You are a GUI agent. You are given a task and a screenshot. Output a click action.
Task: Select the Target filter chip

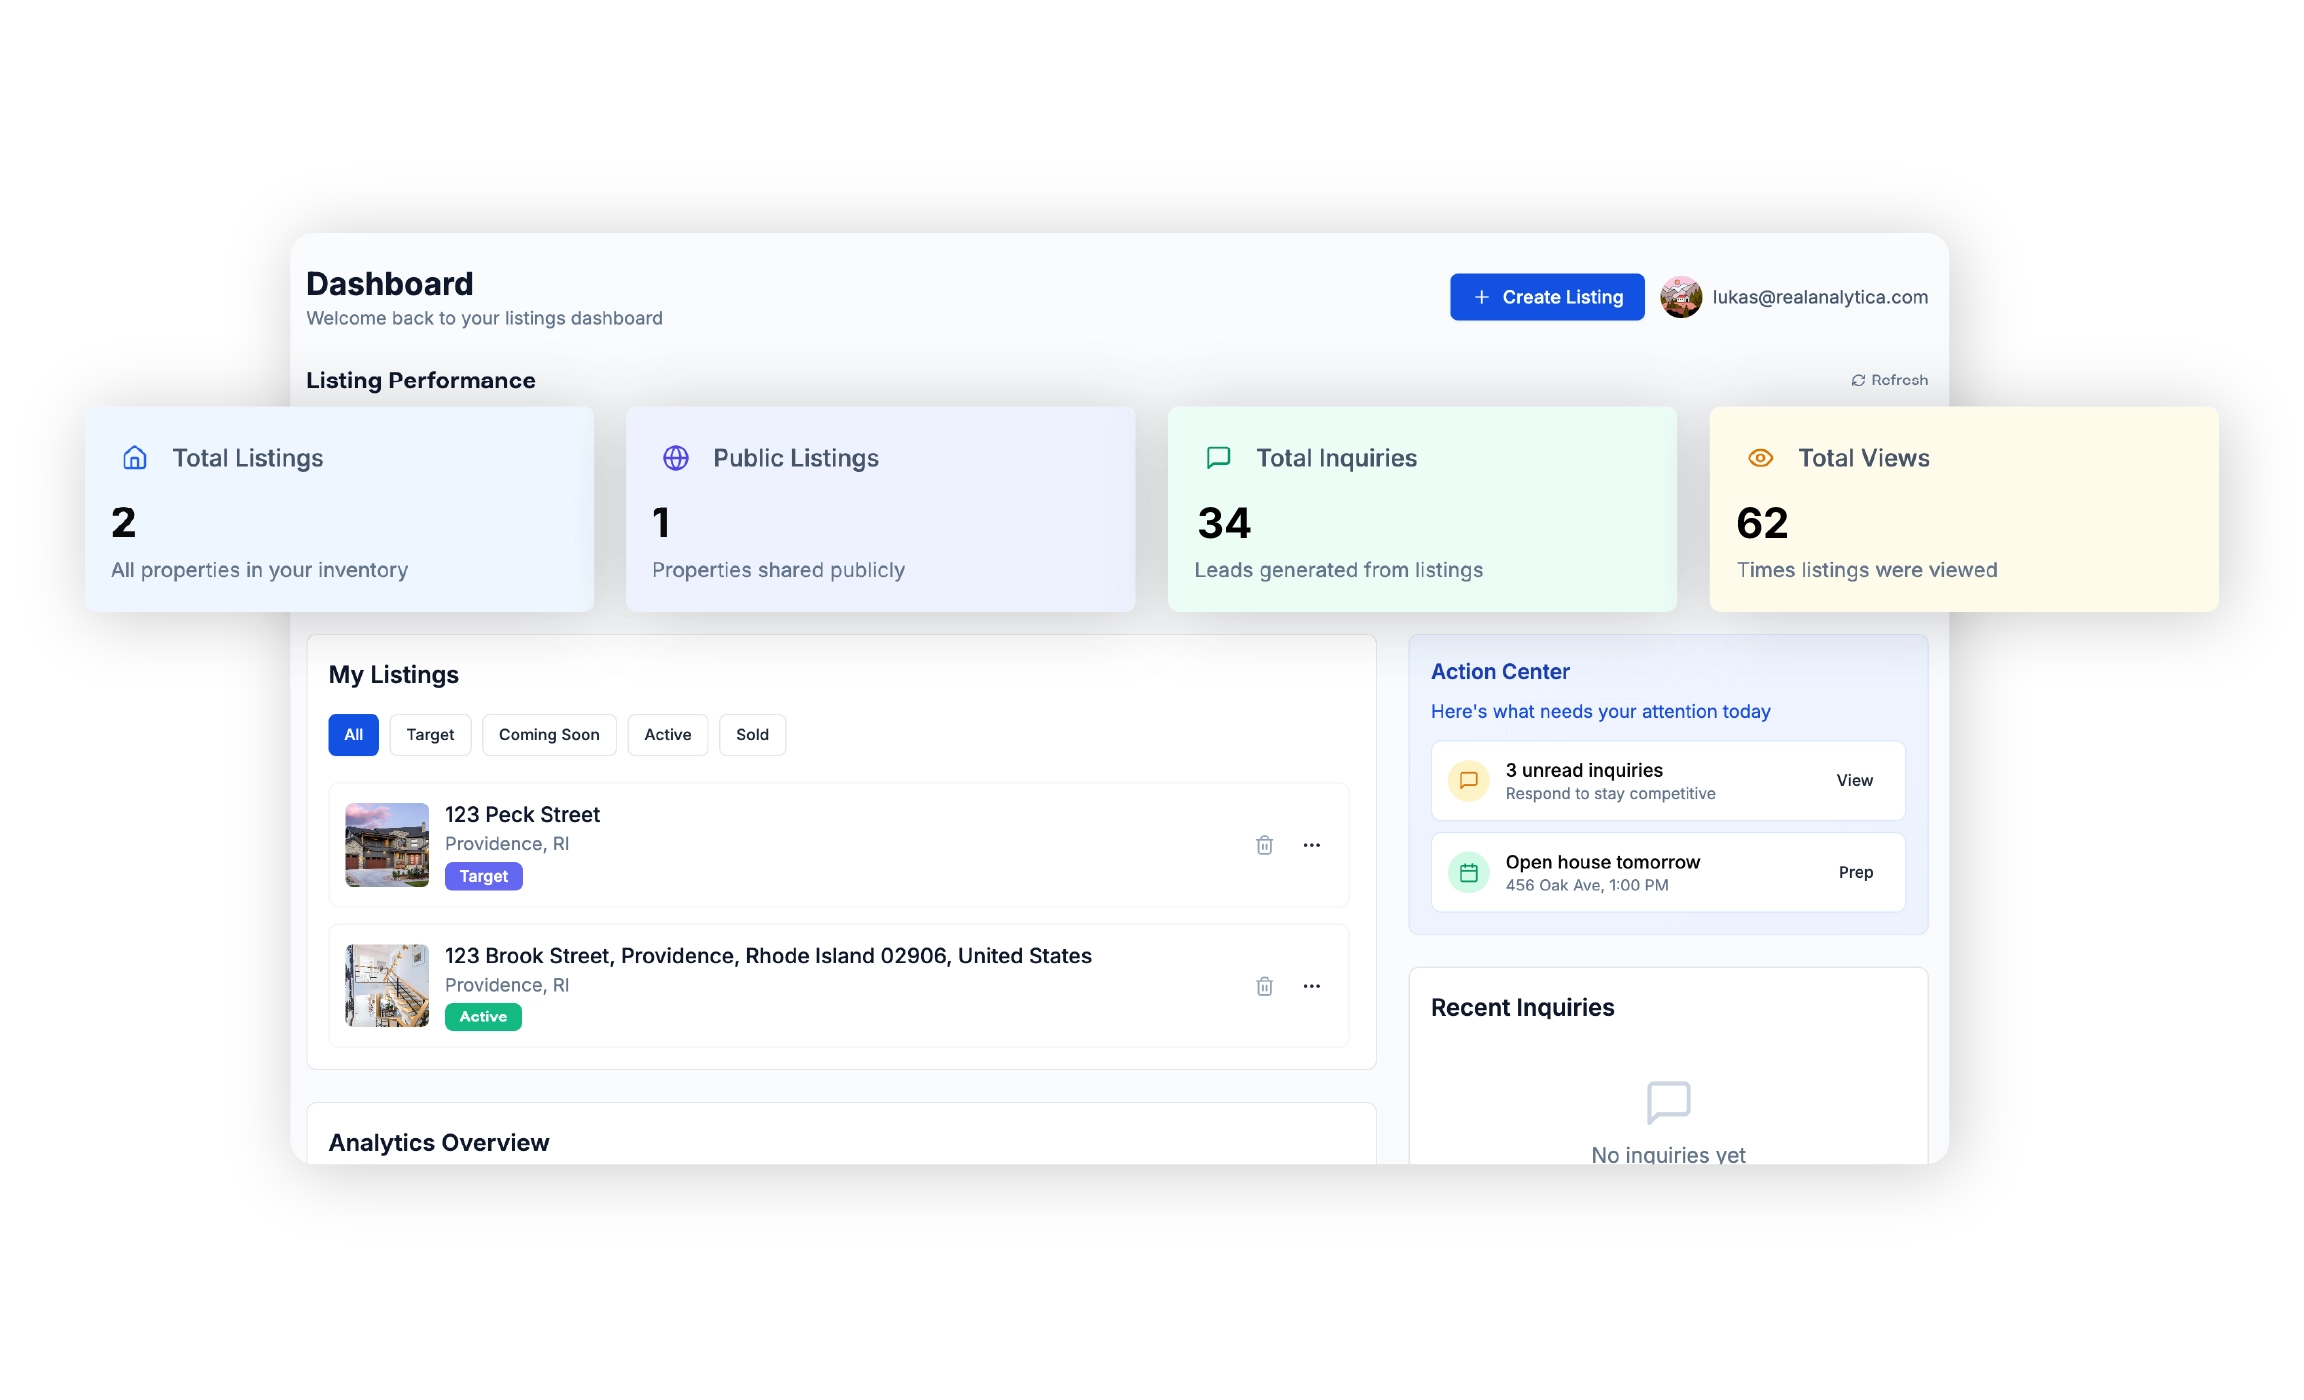click(430, 735)
